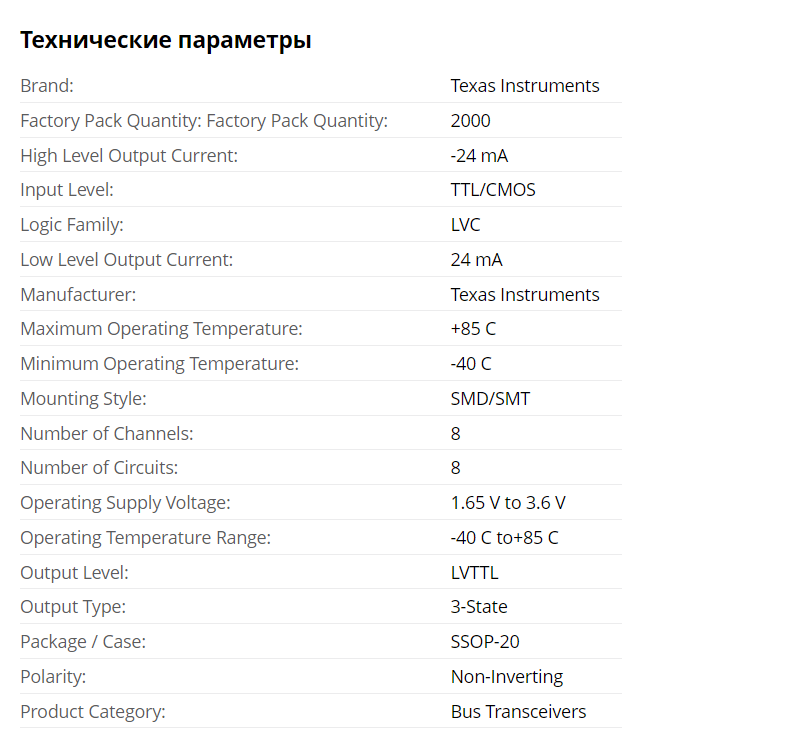785x735 pixels.
Task: Select the '-24 mA' value
Action: click(x=480, y=156)
